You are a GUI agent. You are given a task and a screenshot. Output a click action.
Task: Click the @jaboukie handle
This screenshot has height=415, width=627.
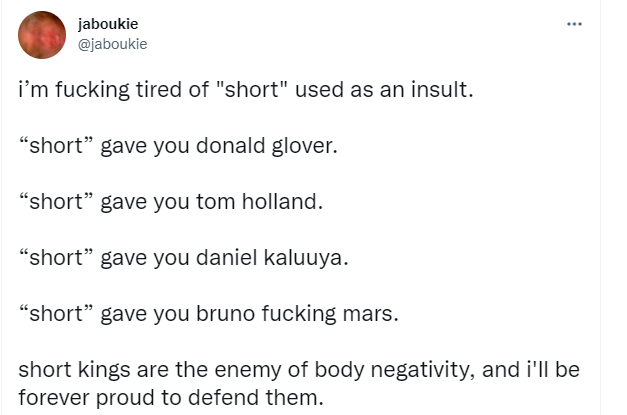(x=112, y=43)
